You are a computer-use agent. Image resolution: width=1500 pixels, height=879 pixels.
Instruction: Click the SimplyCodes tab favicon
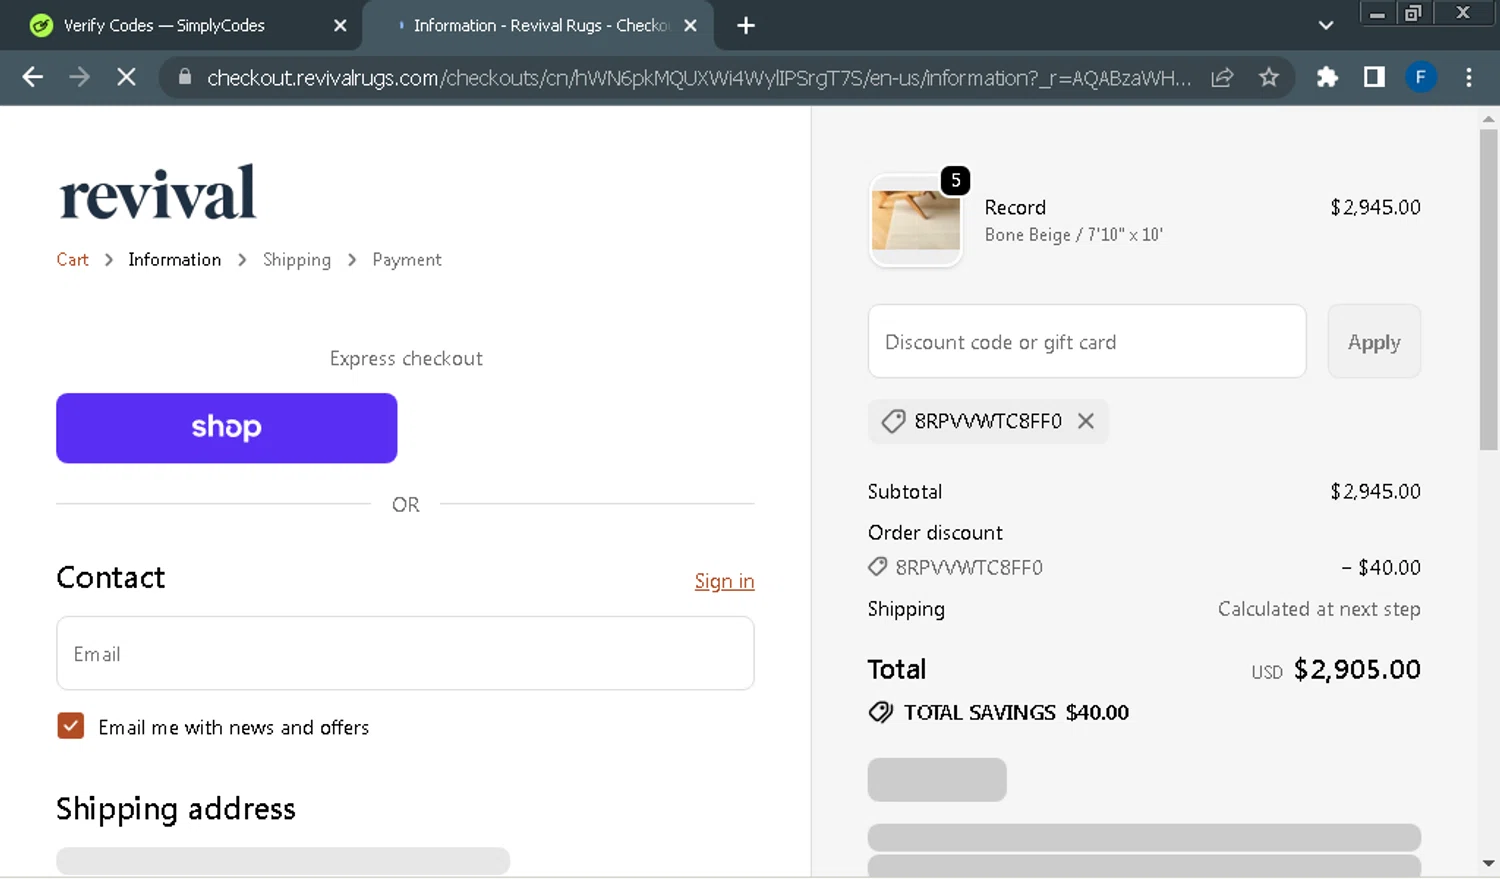pos(41,26)
